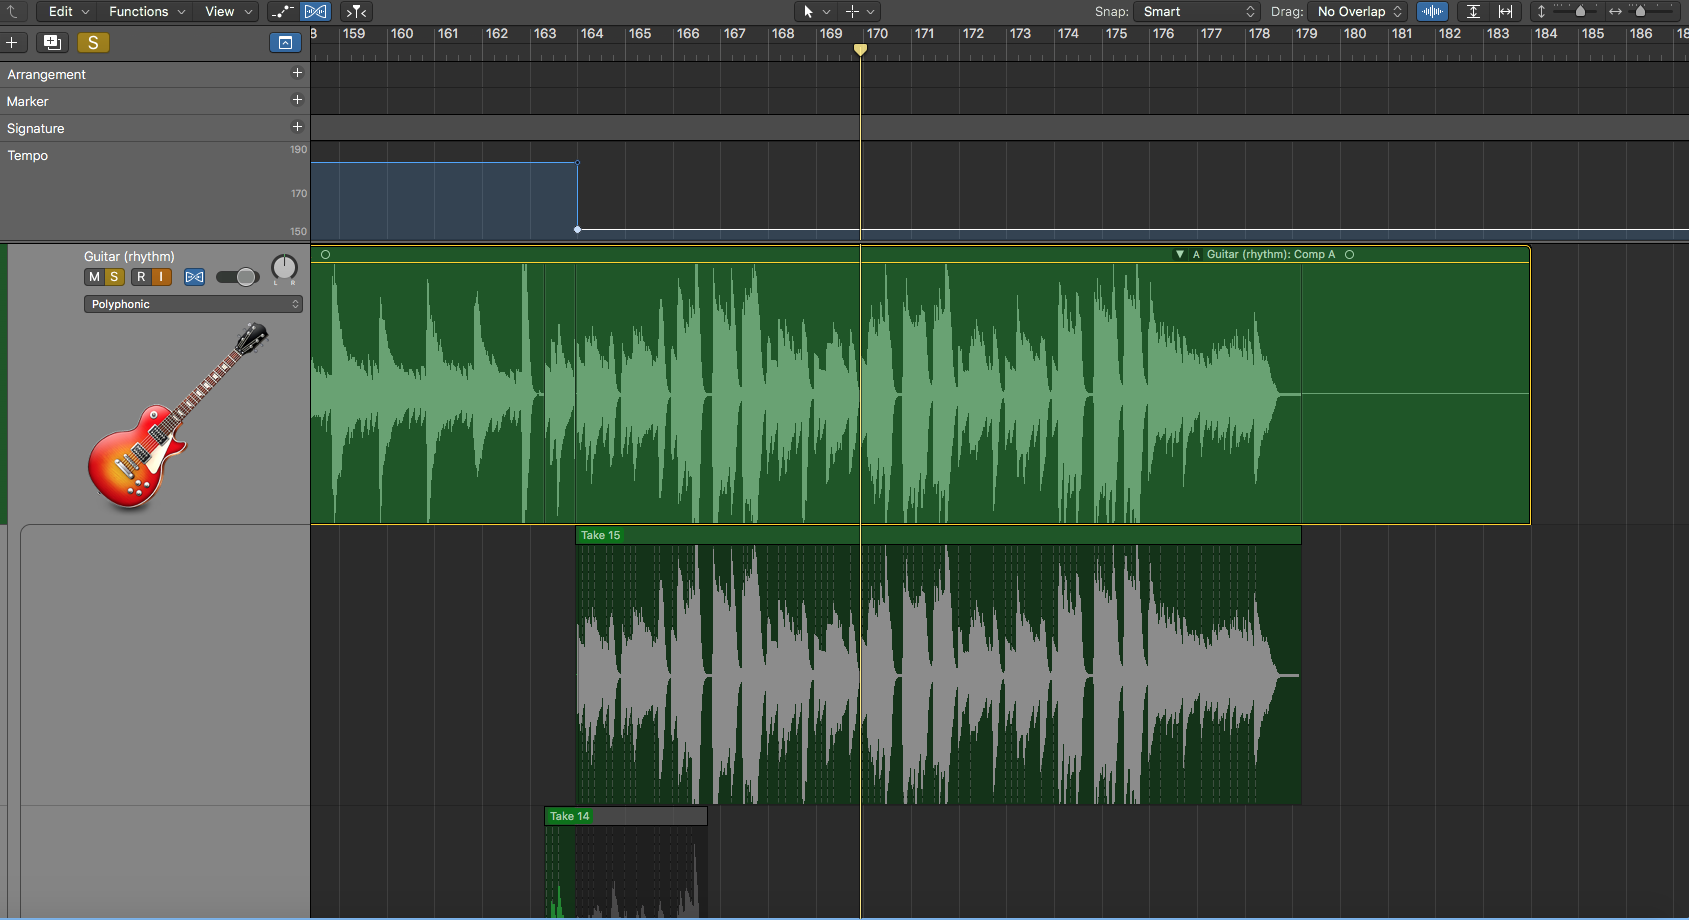
Task: Toggle the Flex button in the toolbar
Action: click(x=316, y=11)
